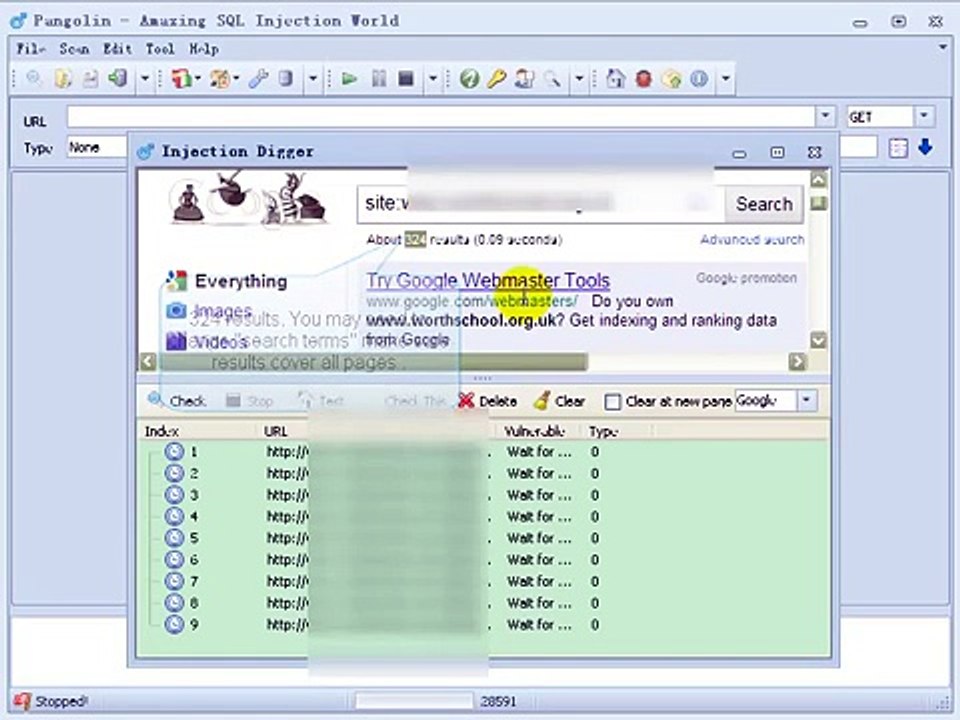
Task: Open the Edit menu
Action: click(x=118, y=48)
